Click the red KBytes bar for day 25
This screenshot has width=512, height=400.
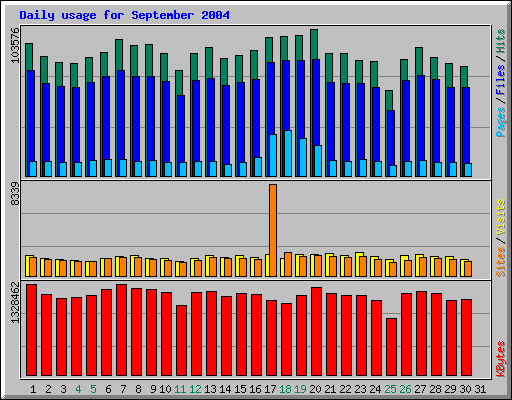pyautogui.click(x=391, y=347)
